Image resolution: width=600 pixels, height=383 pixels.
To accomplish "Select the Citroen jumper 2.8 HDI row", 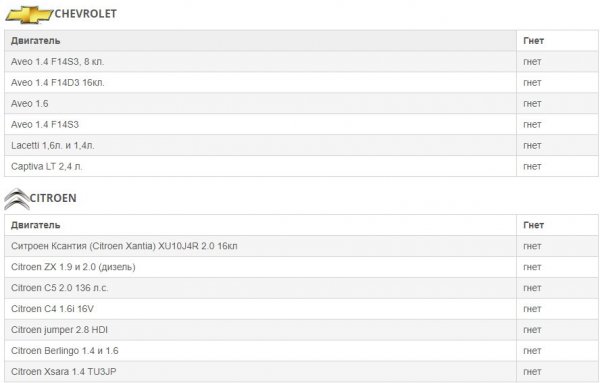I will point(301,330).
